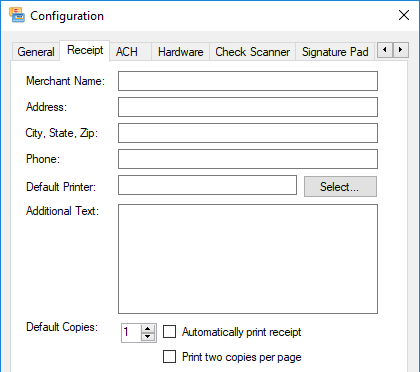Click the Select... printer button
The height and width of the screenshot is (372, 420).
pyautogui.click(x=340, y=187)
